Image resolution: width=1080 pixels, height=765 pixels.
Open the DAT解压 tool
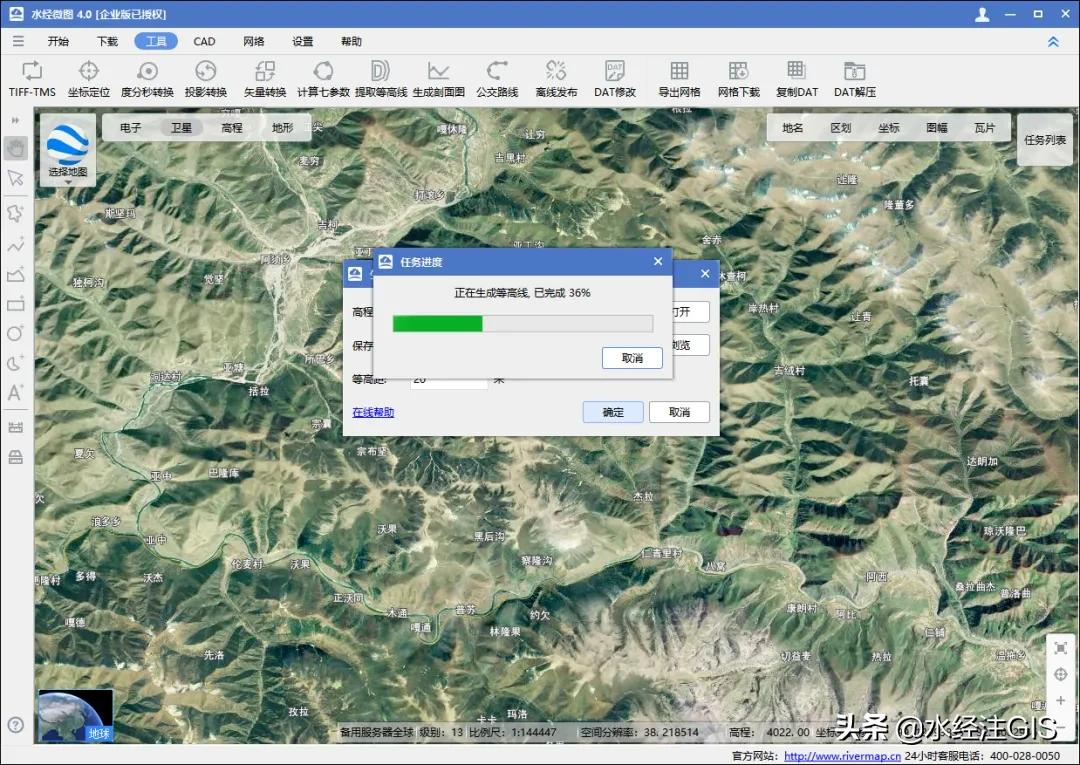coord(855,78)
